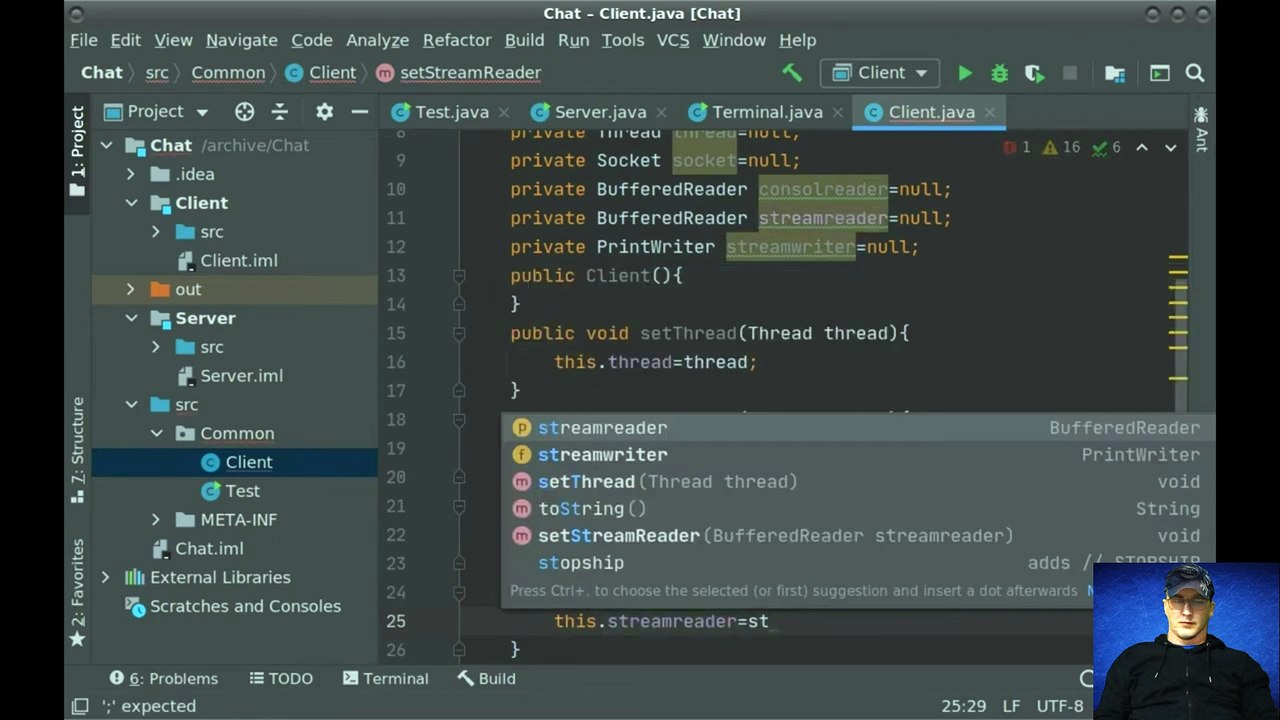Show the Ant tool window
The image size is (1280, 720).
pos(1201,129)
